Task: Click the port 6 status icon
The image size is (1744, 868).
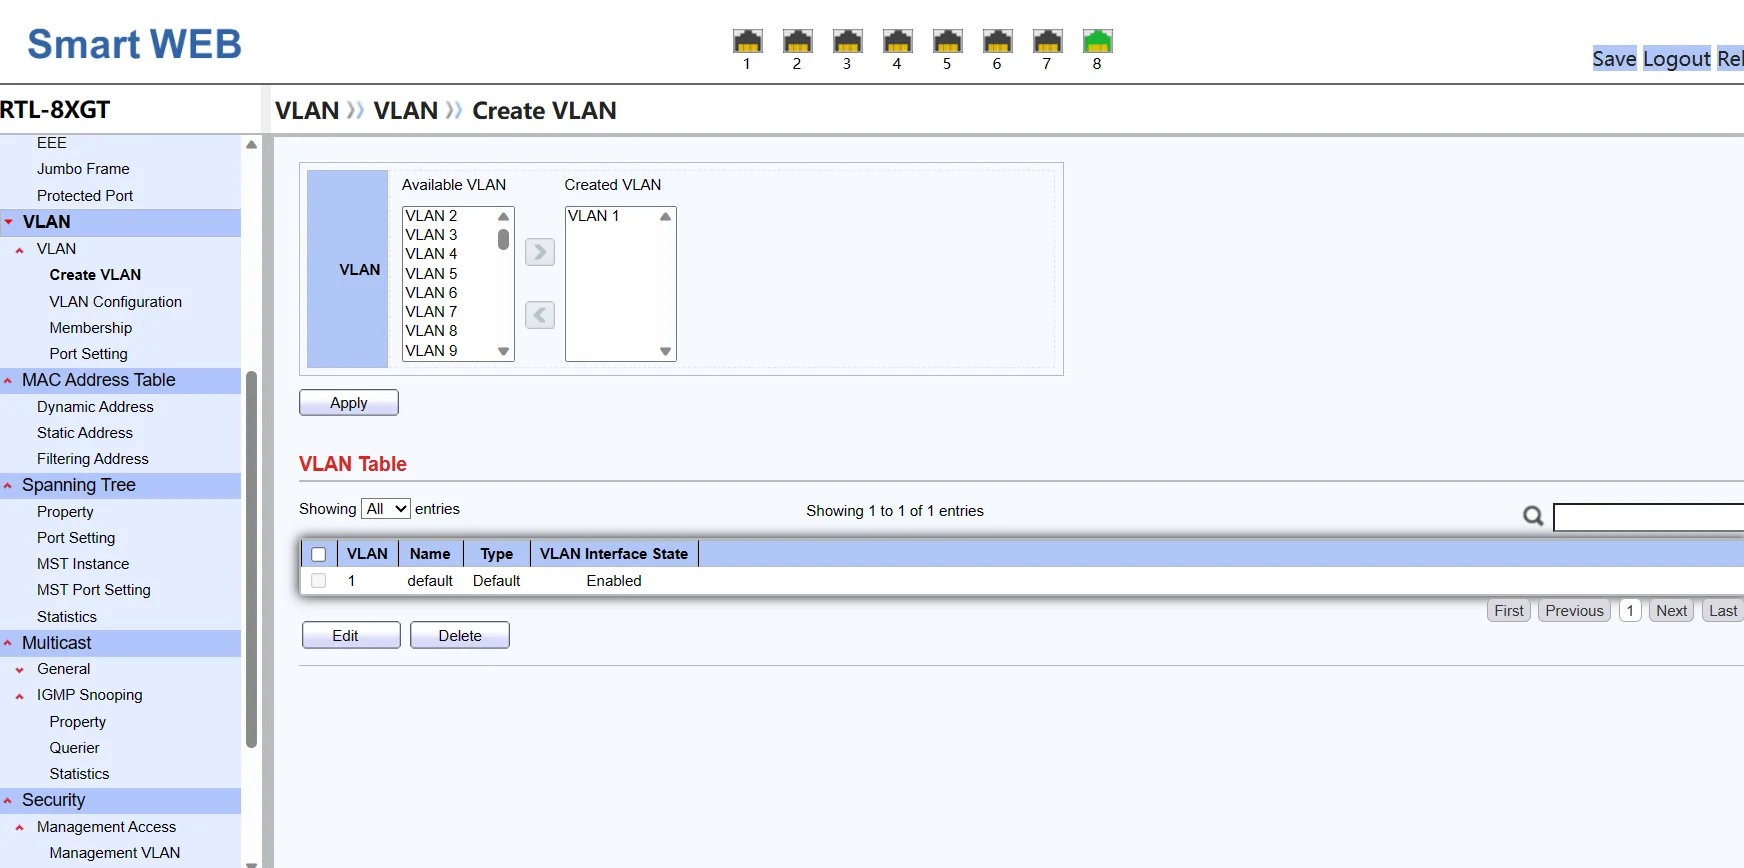Action: point(997,41)
